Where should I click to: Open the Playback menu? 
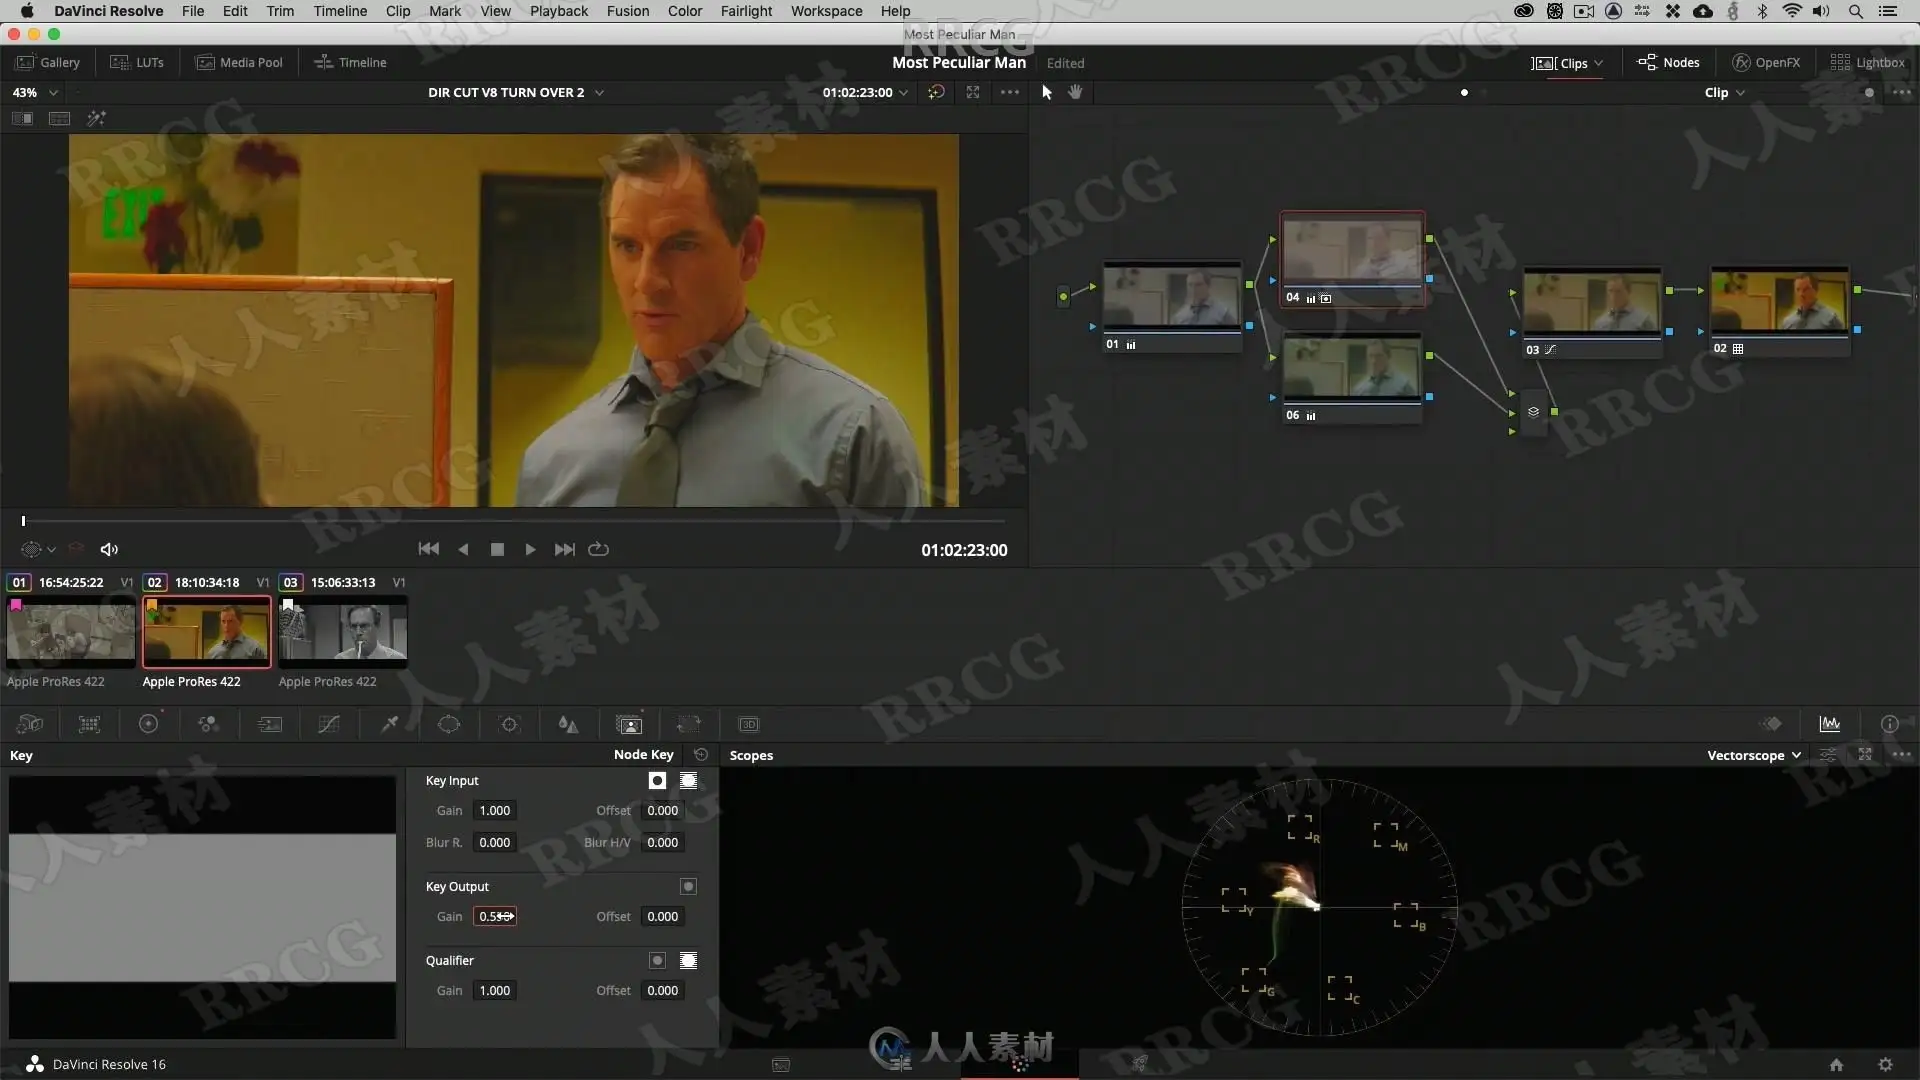tap(559, 11)
